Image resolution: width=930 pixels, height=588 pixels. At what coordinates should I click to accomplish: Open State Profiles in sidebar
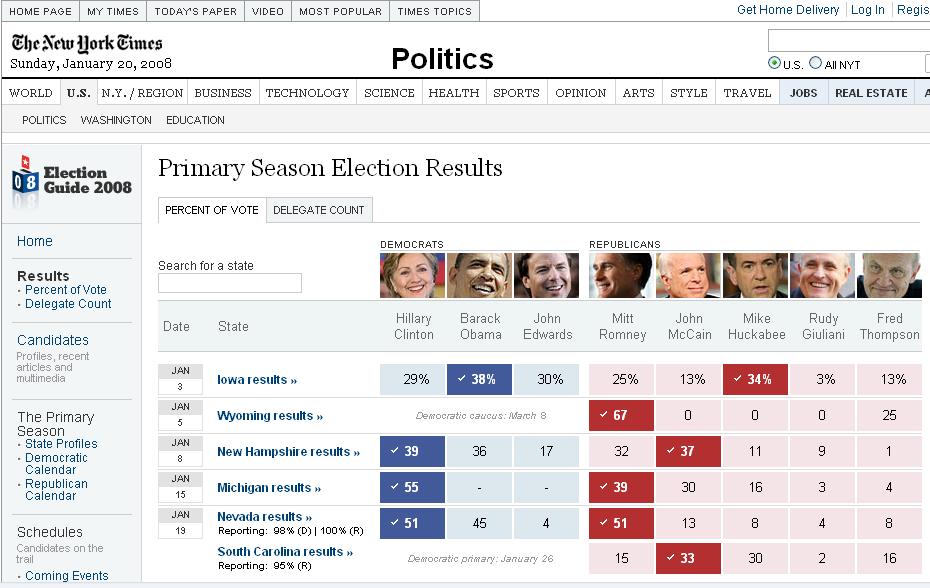tap(61, 444)
